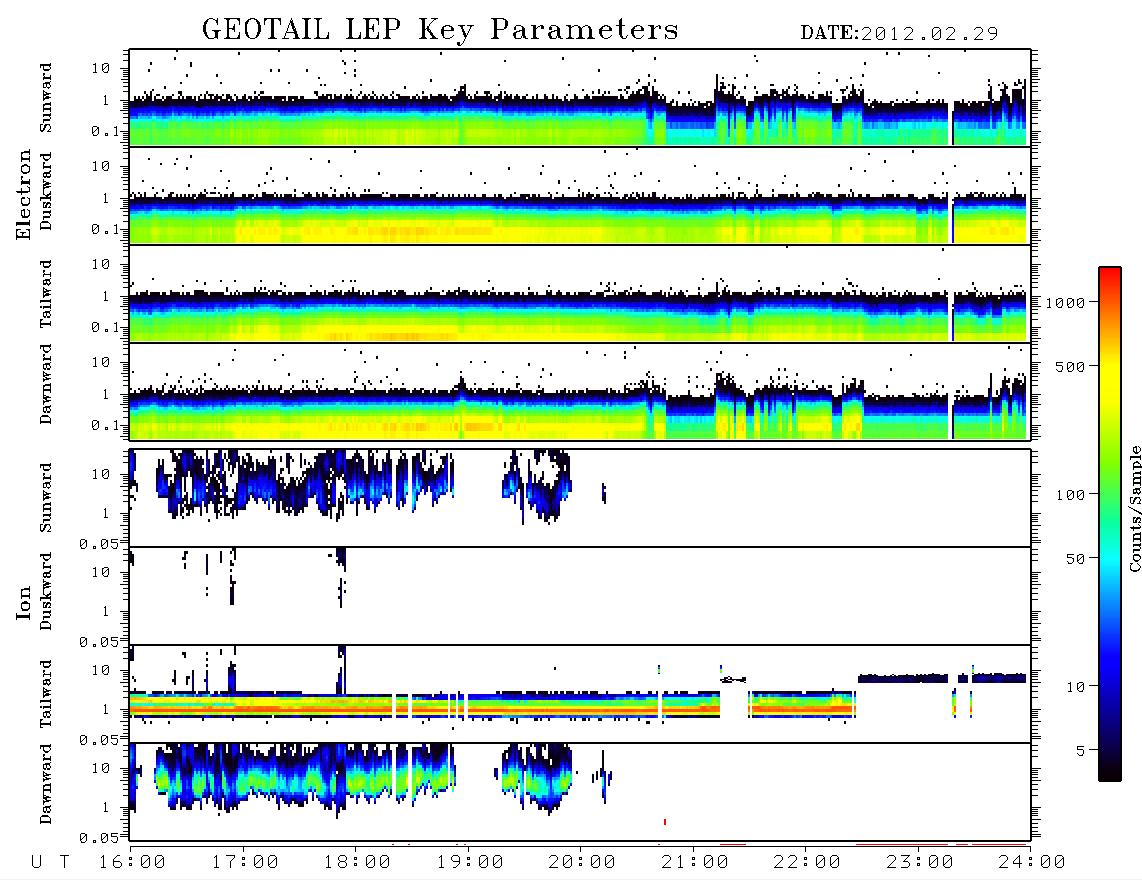This screenshot has height=880, width=1142.
Task: Click the Electron Duskward spectrogram panel
Action: 580,196
